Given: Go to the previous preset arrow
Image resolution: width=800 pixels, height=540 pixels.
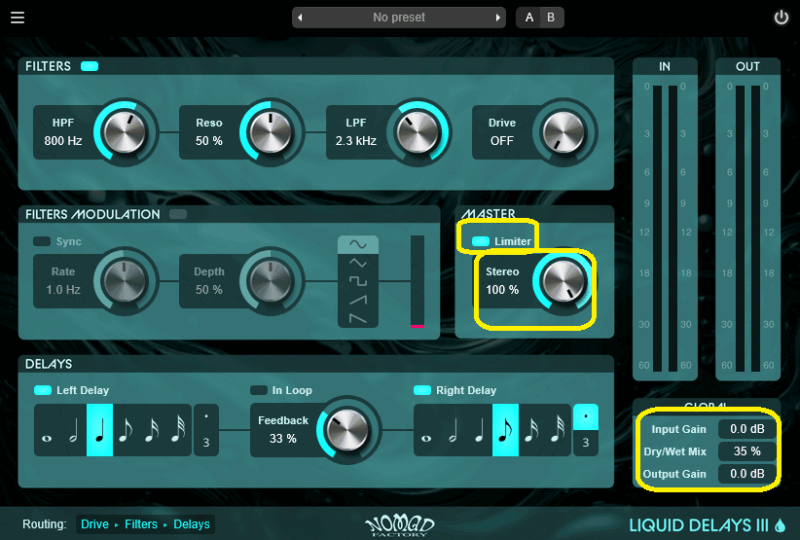Looking at the screenshot, I should (300, 17).
